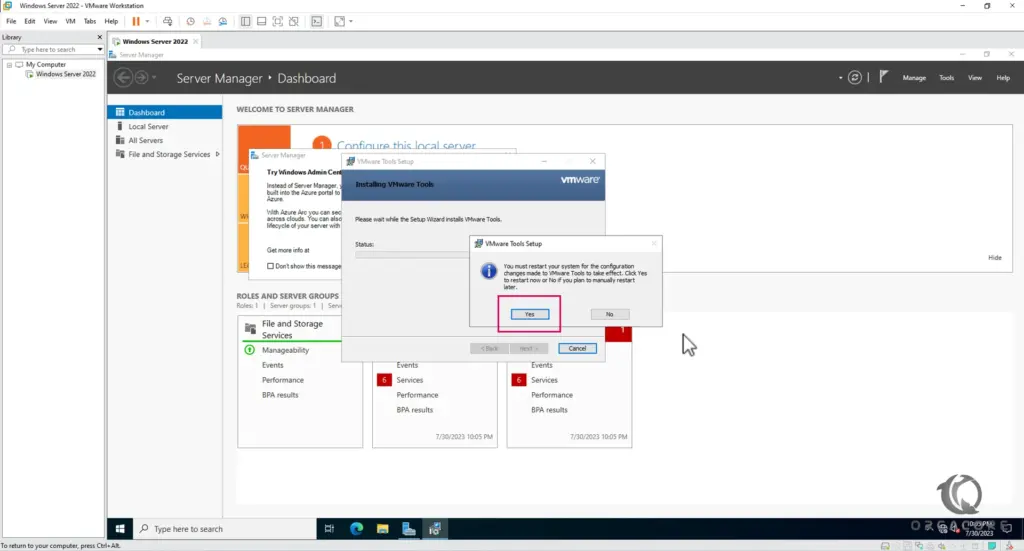Switch to Unity mode icon

pyautogui.click(x=294, y=22)
